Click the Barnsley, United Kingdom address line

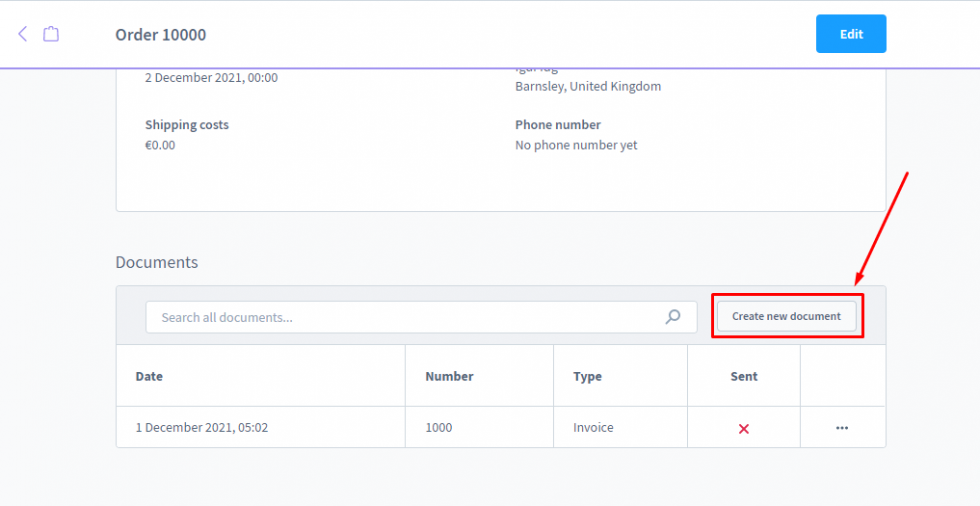[x=588, y=86]
